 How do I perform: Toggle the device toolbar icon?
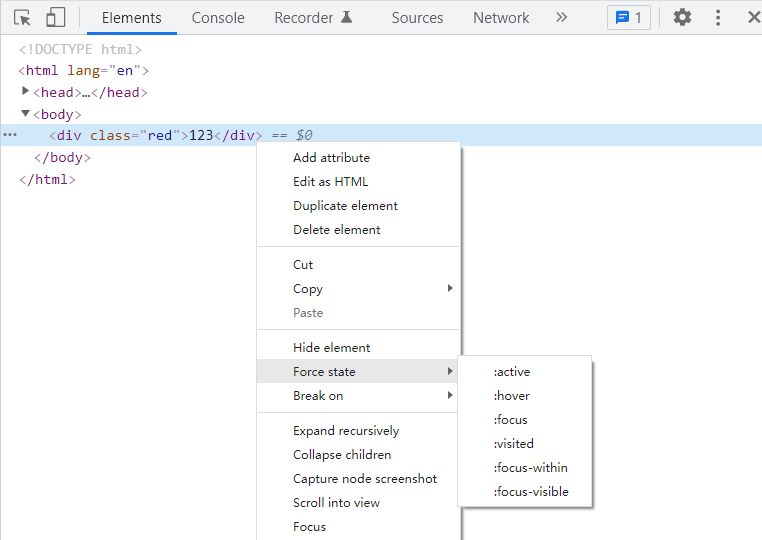tap(56, 17)
